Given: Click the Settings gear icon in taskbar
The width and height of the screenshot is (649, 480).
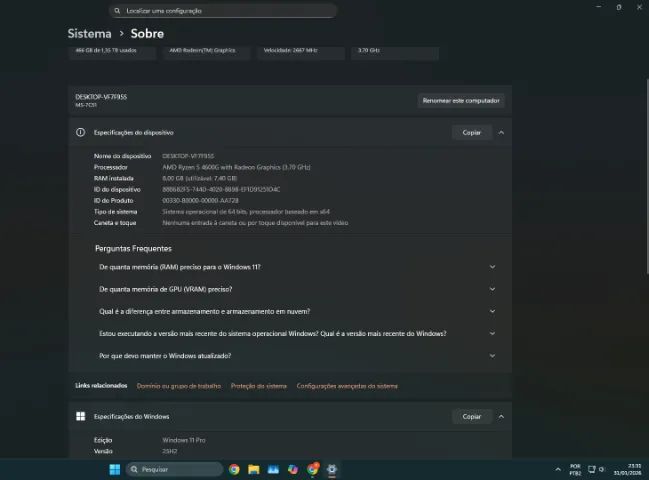Looking at the screenshot, I should 332,469.
